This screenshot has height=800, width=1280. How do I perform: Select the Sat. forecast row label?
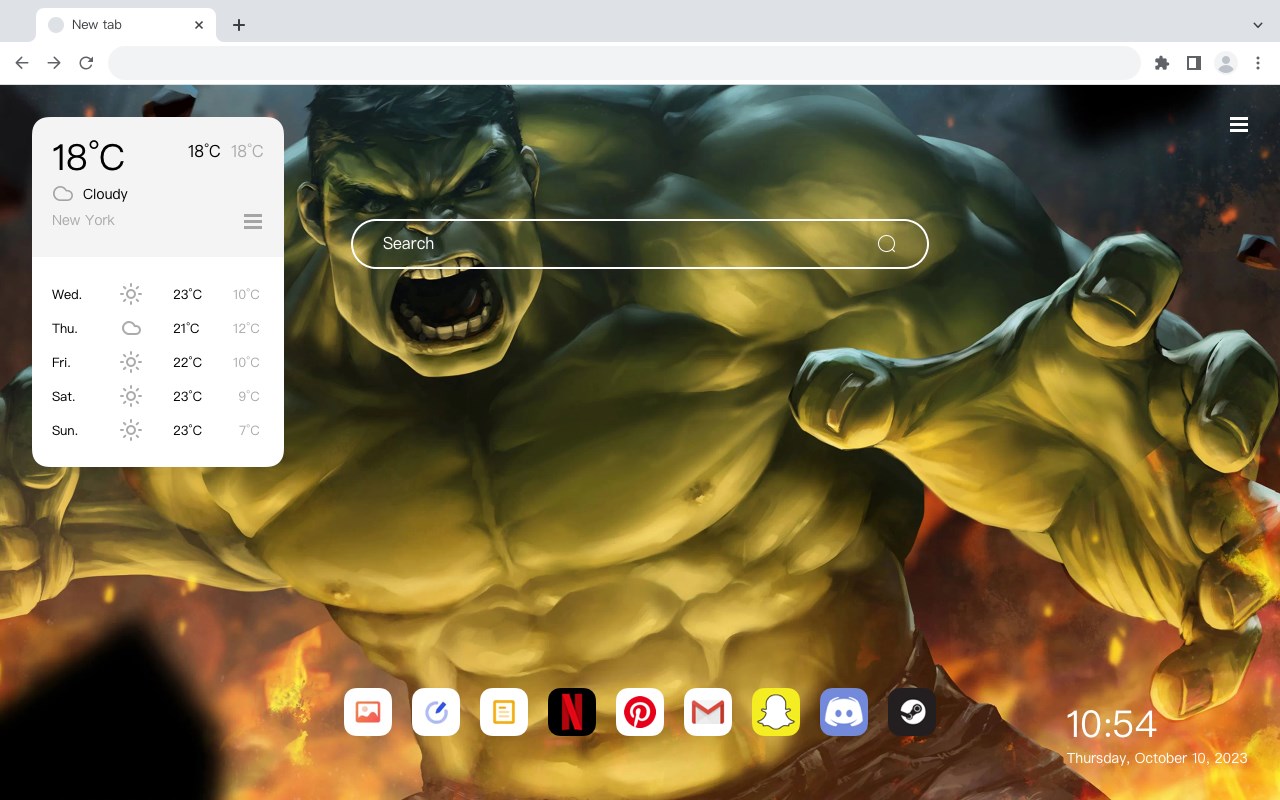coord(64,396)
